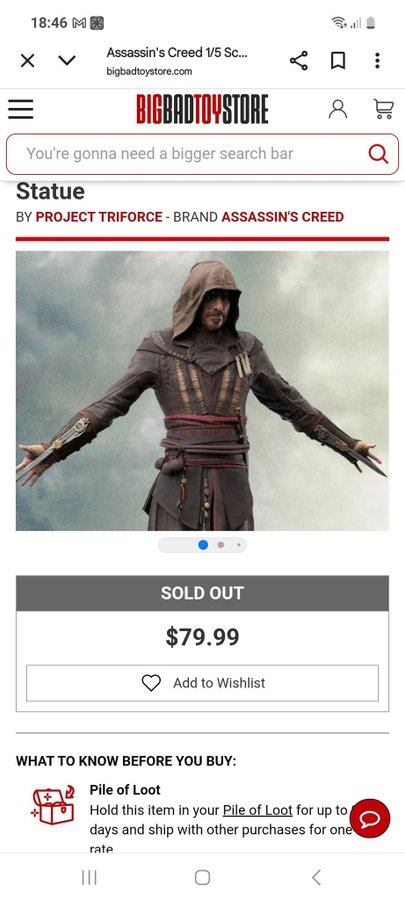The image size is (405, 900).
Task: Open the PROJECT TRIFORCE manufacturer link
Action: click(x=99, y=217)
